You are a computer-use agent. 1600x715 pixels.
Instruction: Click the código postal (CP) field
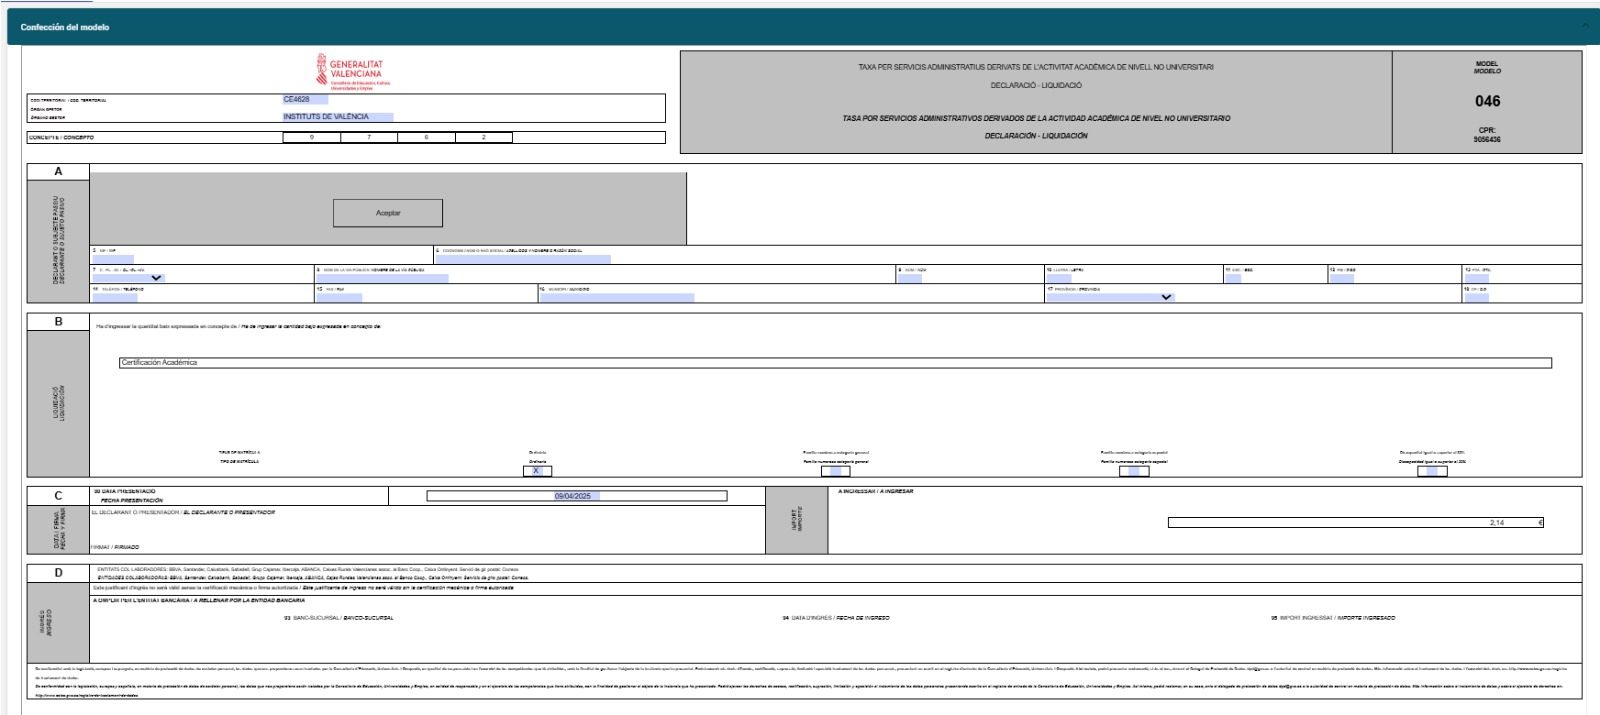[x=1476, y=297]
